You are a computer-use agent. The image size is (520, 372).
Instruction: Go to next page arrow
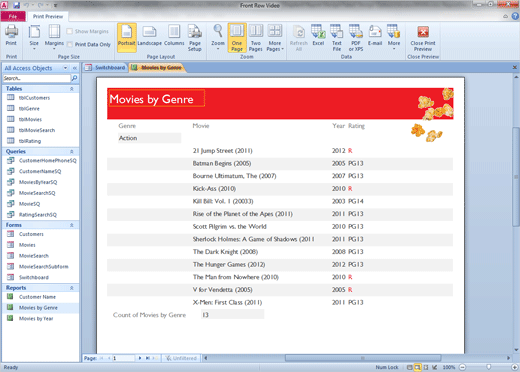click(140, 358)
